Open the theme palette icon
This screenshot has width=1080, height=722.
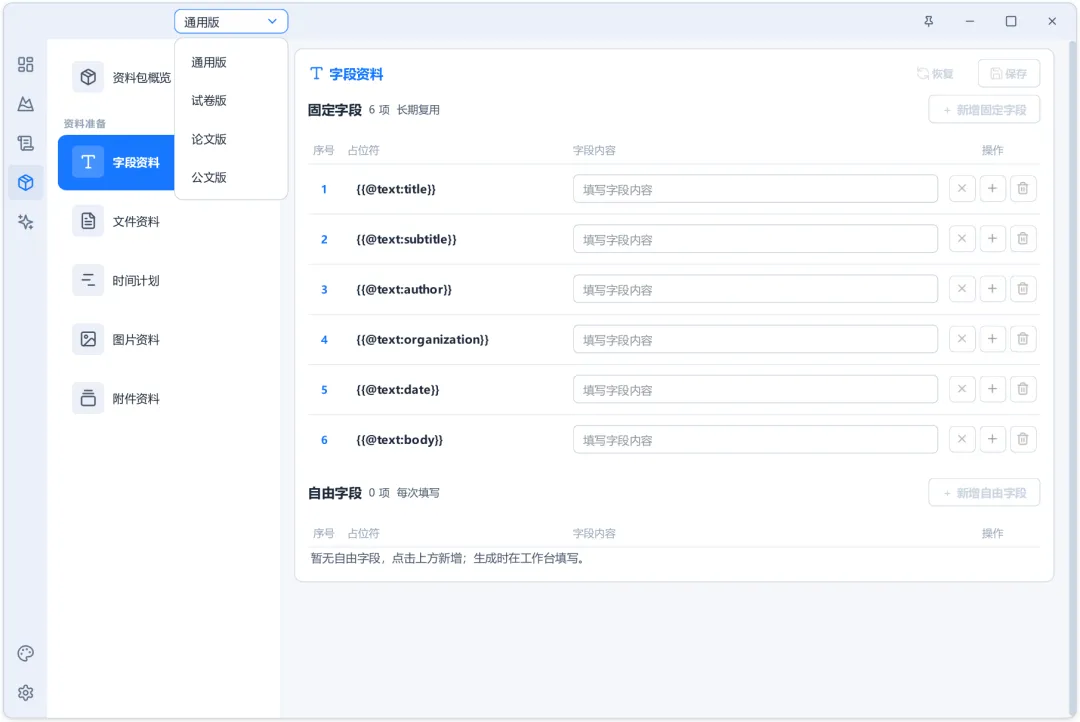tap(25, 653)
